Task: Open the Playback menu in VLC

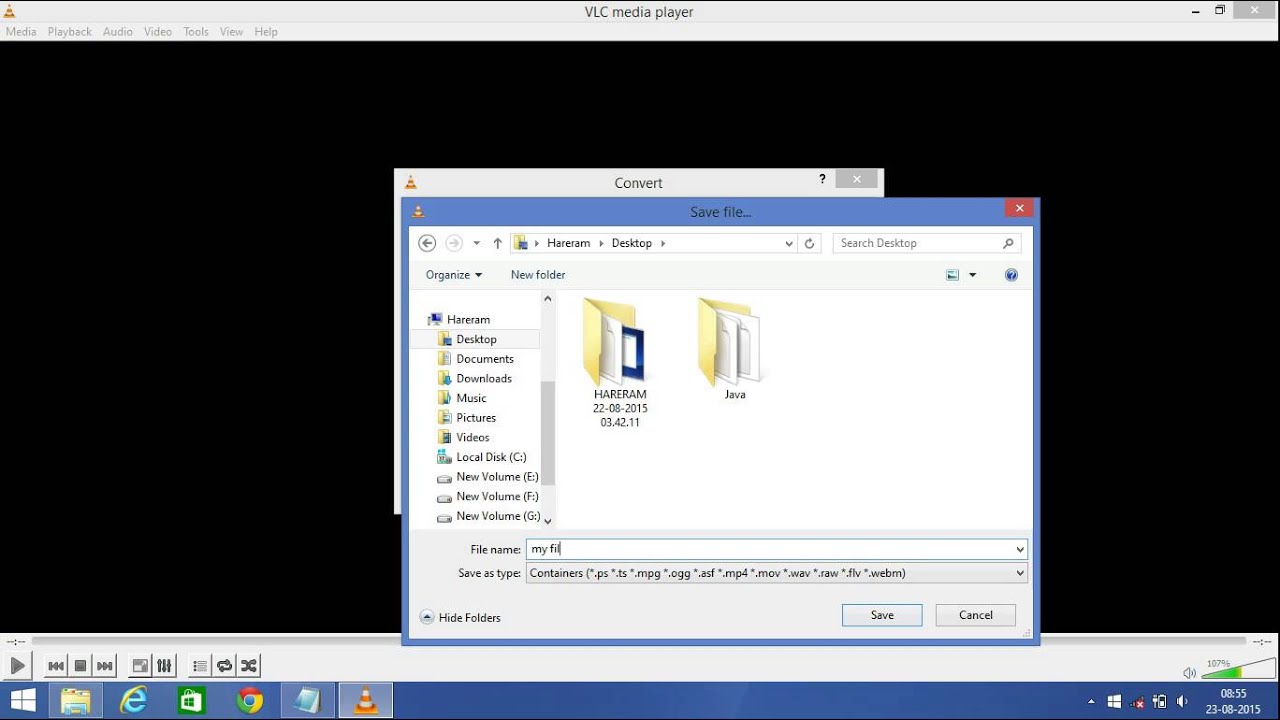Action: [x=69, y=32]
